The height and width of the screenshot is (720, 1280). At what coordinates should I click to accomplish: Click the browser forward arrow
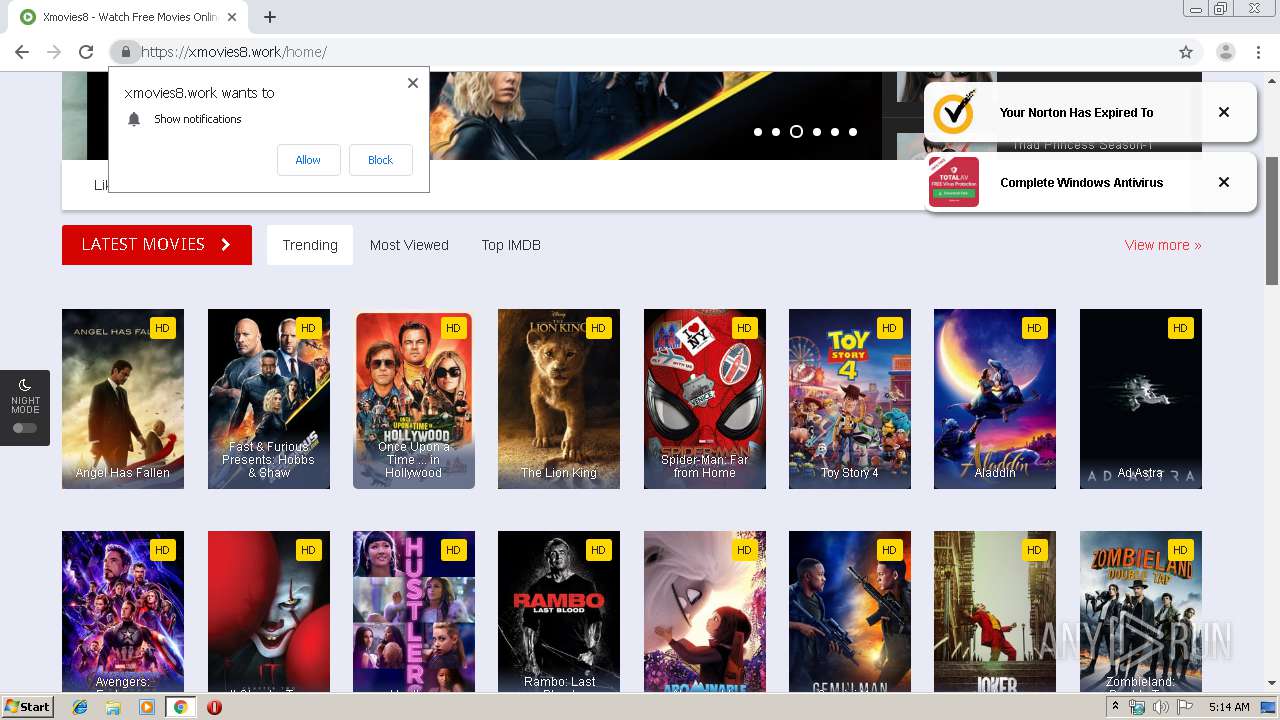(54, 52)
